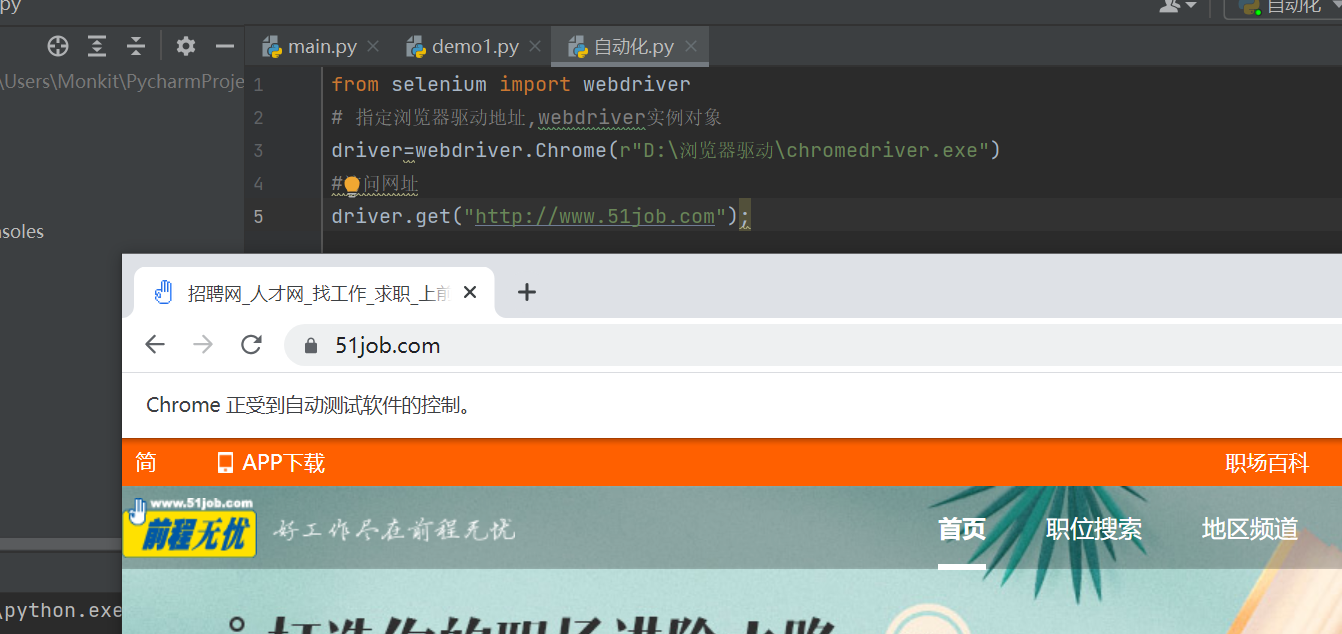Click the 前程无忧 51job logo
The width and height of the screenshot is (1342, 634).
190,526
